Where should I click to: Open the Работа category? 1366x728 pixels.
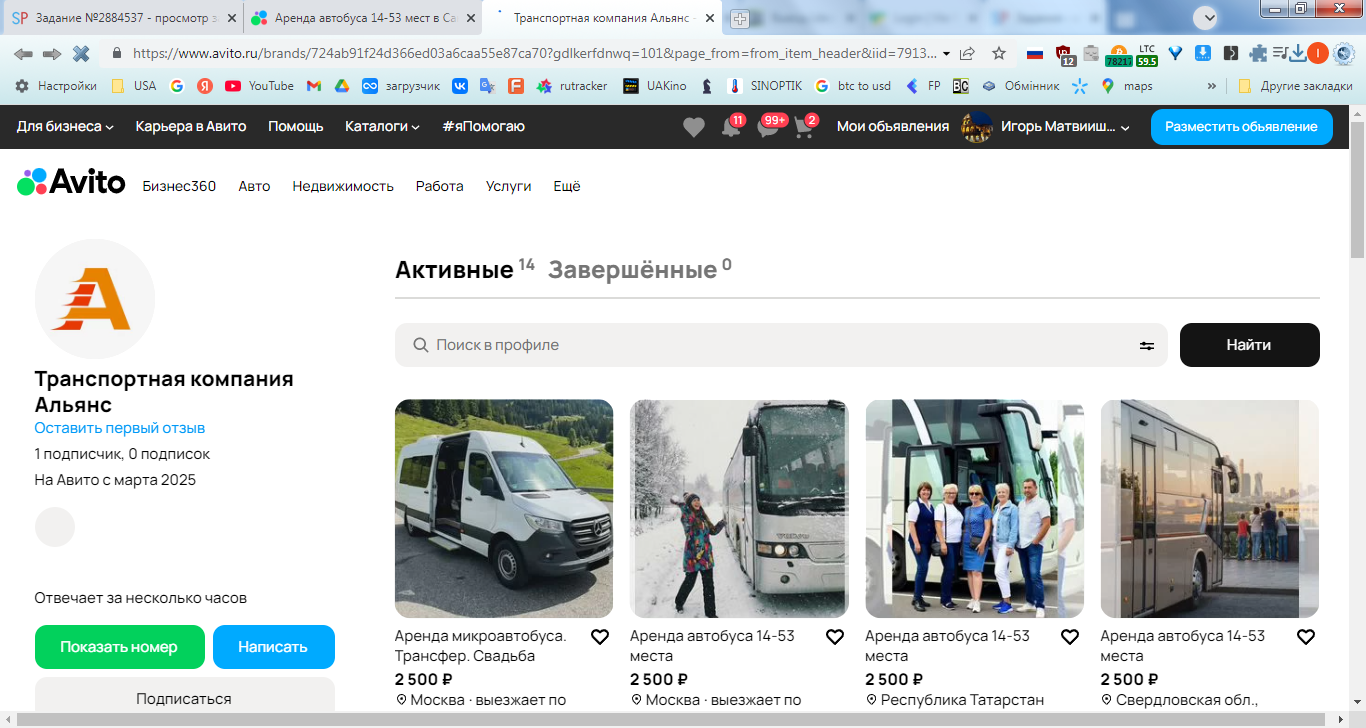440,186
